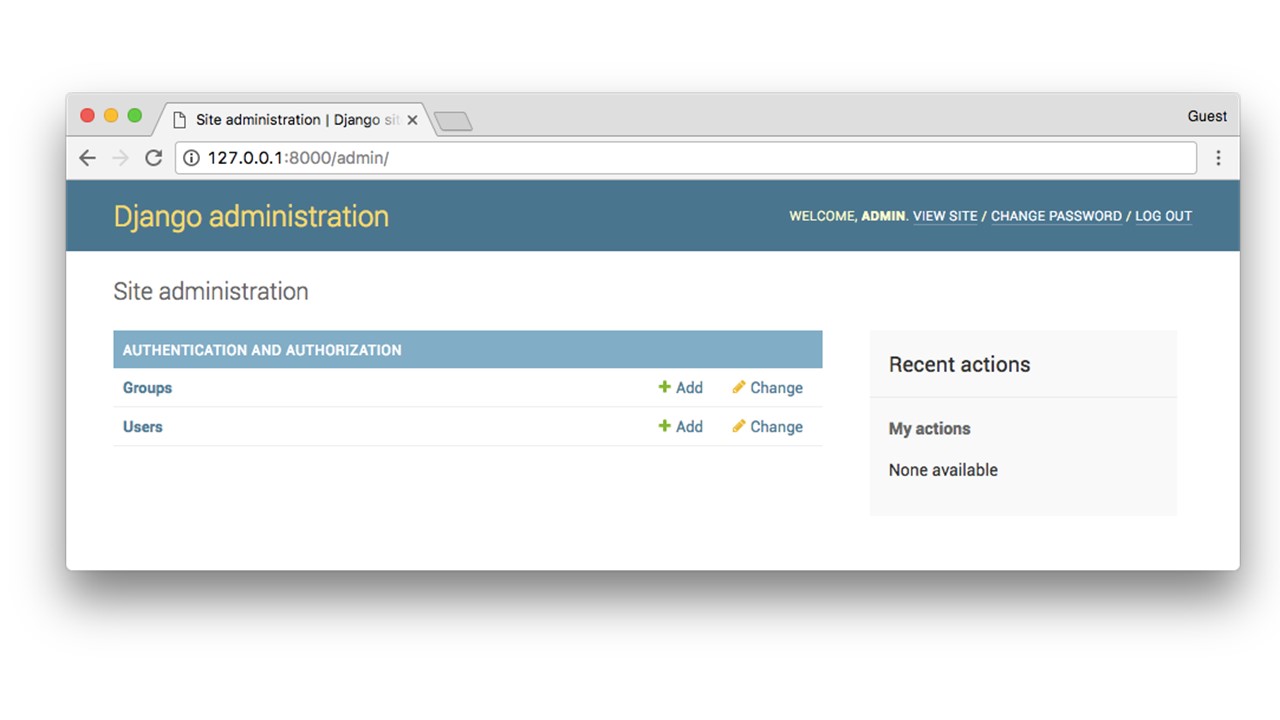Add a new user via the Add link
The width and height of the screenshot is (1280, 720).
[x=680, y=427]
